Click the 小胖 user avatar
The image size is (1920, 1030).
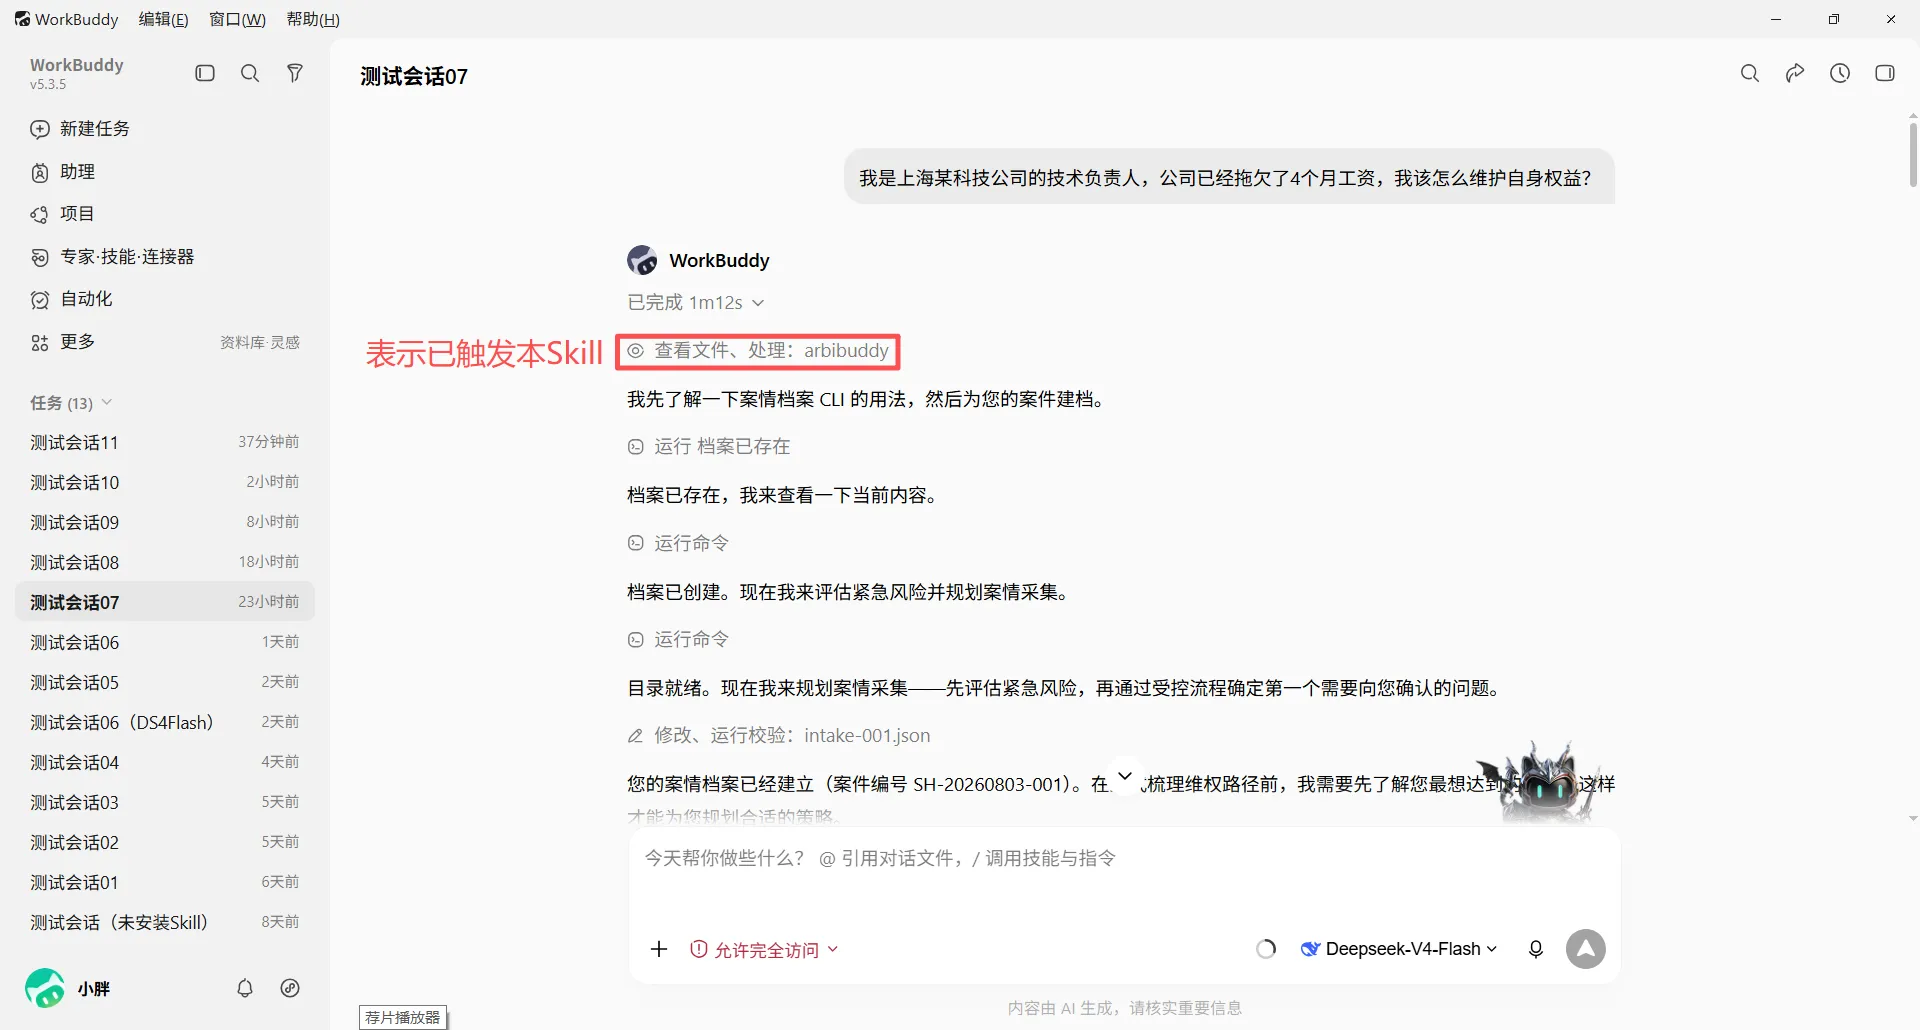[x=45, y=988]
